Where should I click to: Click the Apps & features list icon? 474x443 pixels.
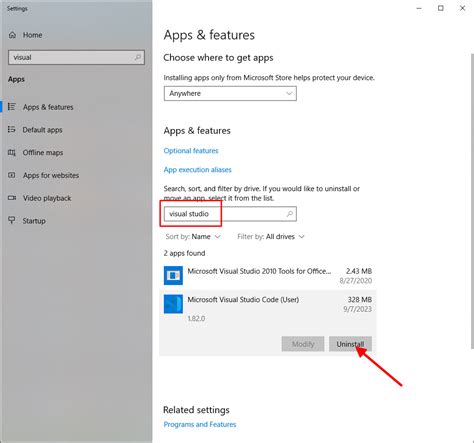(12, 107)
